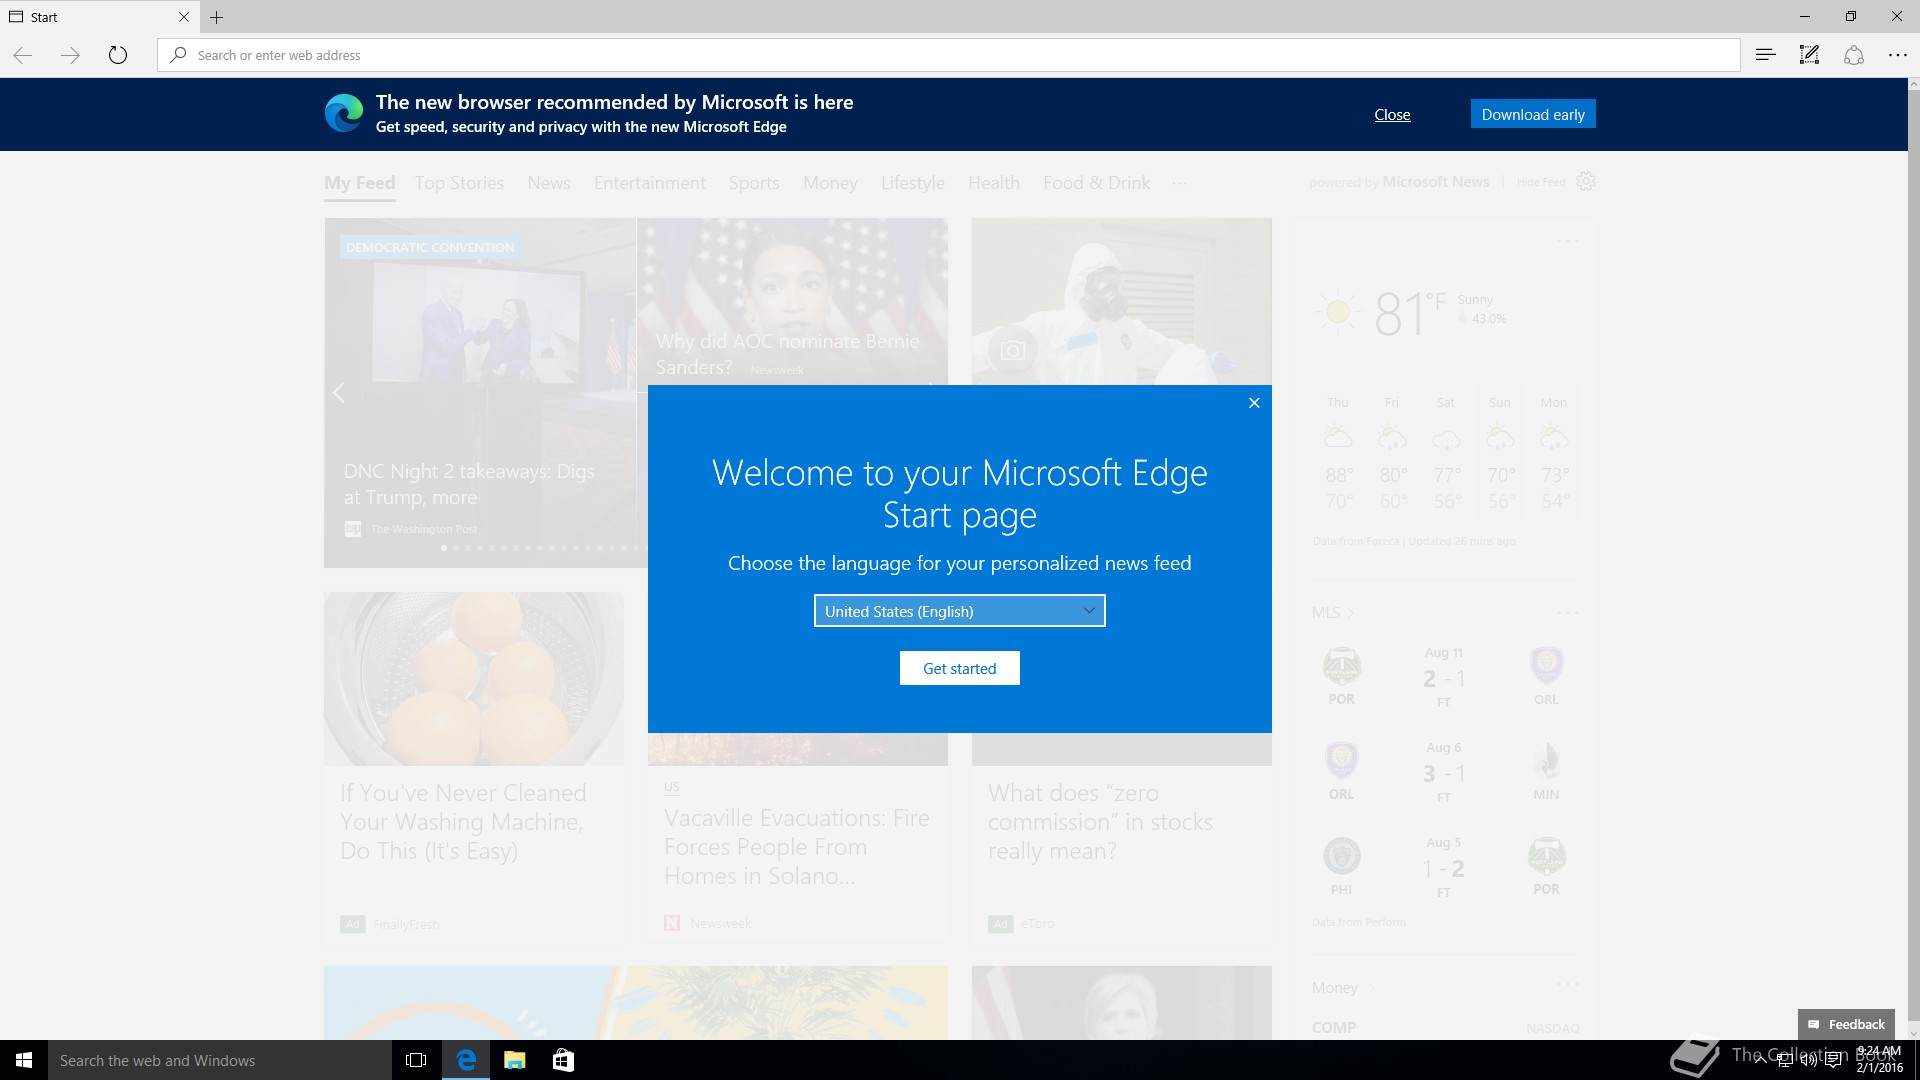Open Task View in taskbar
1920x1080 pixels.
tap(416, 1060)
